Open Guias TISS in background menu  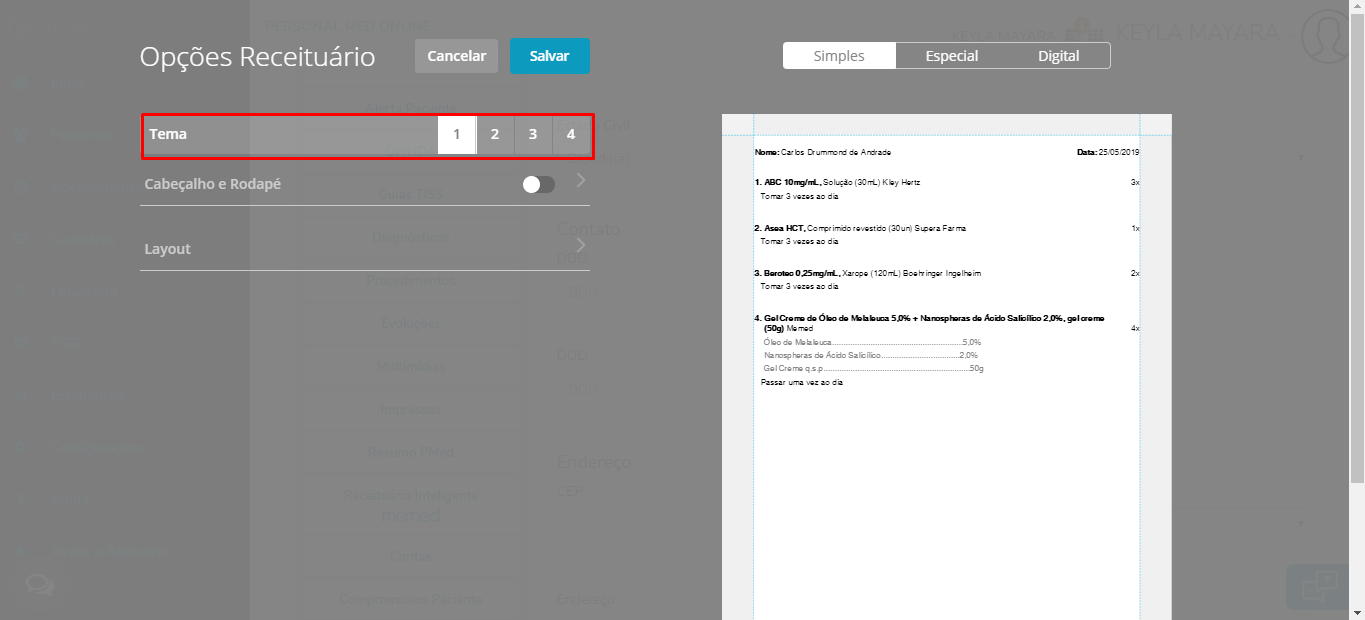411,194
